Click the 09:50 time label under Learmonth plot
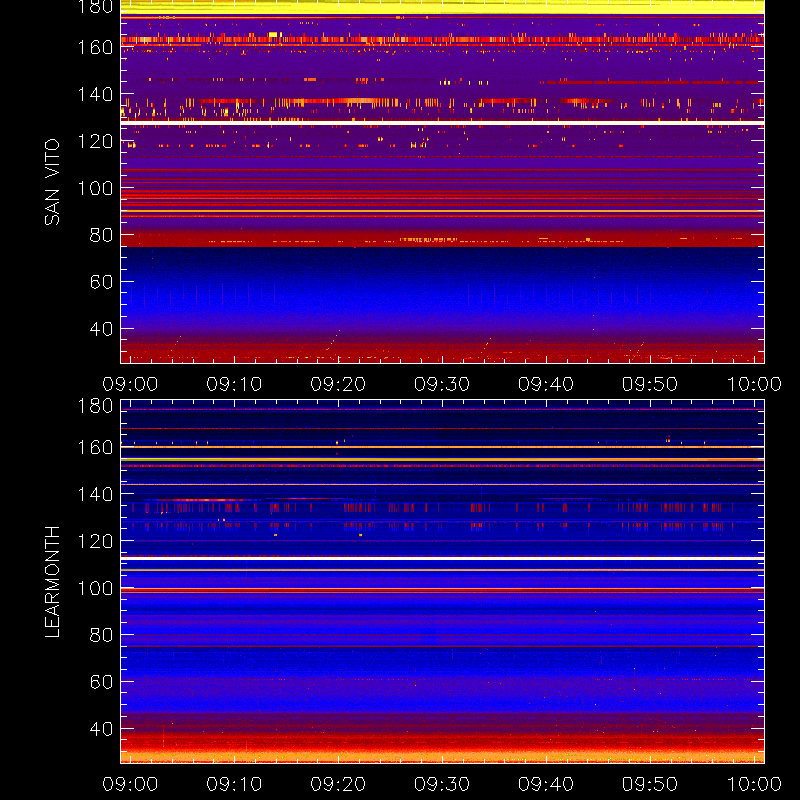This screenshot has height=800, width=800. click(x=650, y=784)
